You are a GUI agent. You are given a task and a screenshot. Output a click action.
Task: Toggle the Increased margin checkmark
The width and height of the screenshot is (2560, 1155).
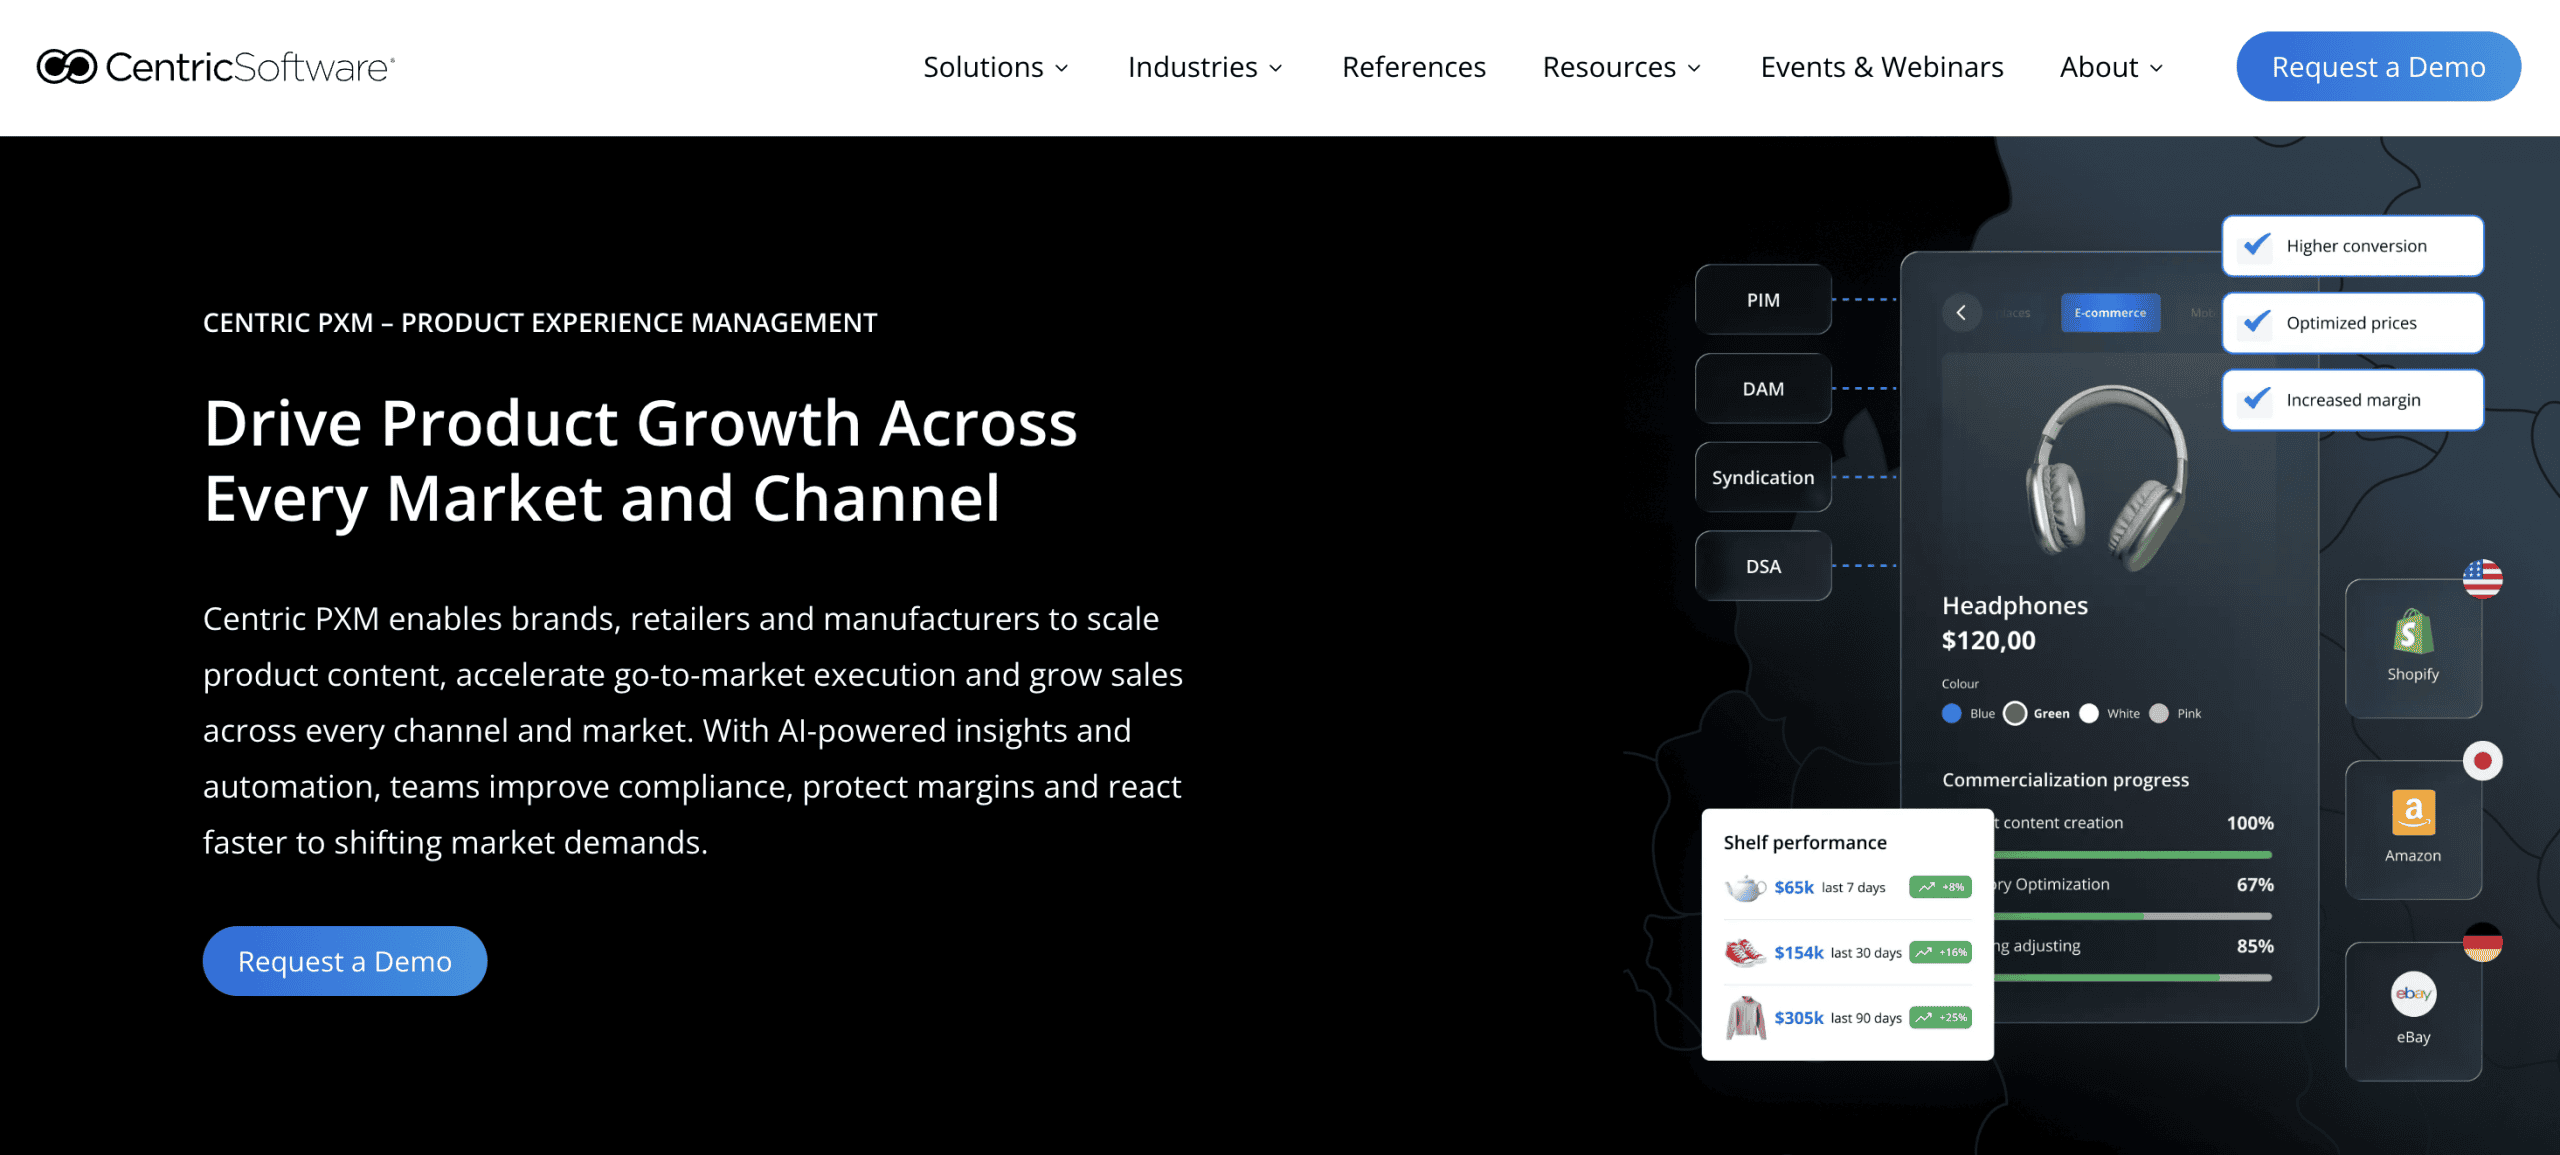2257,399
